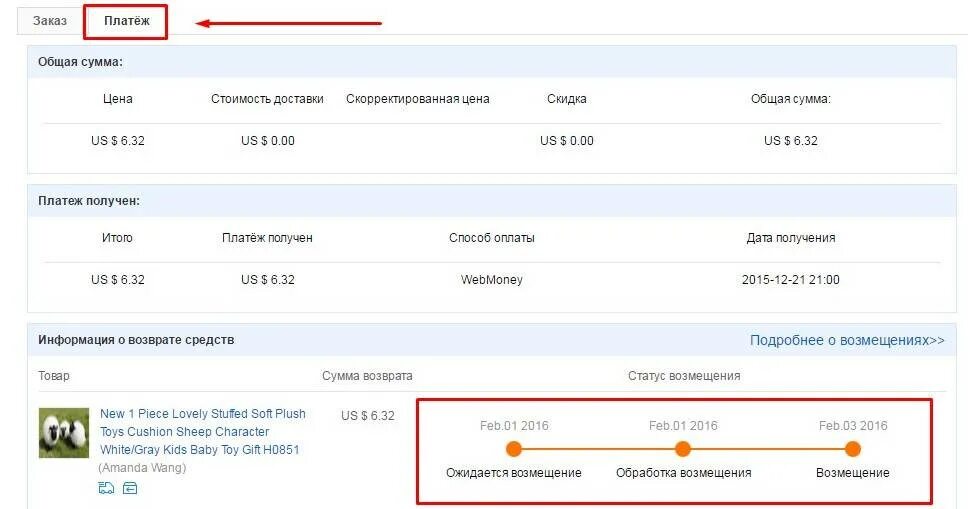The width and height of the screenshot is (970, 509).
Task: Click the delivery truck icon under product
Action: pyautogui.click(x=107, y=488)
